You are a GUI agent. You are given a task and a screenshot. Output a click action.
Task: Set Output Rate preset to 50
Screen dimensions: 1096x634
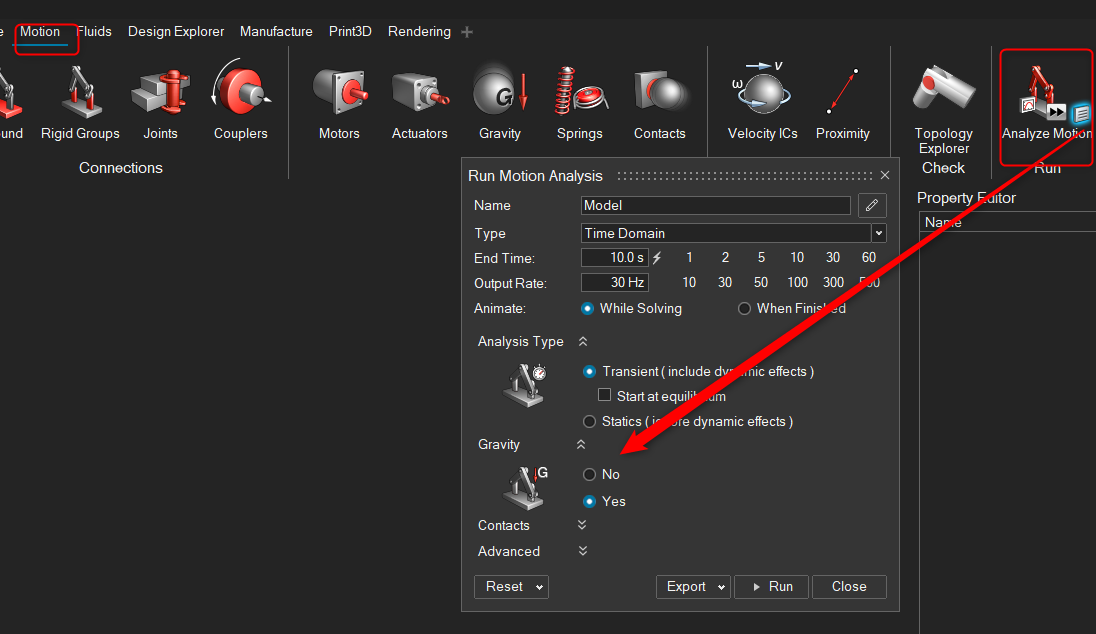pyautogui.click(x=760, y=282)
